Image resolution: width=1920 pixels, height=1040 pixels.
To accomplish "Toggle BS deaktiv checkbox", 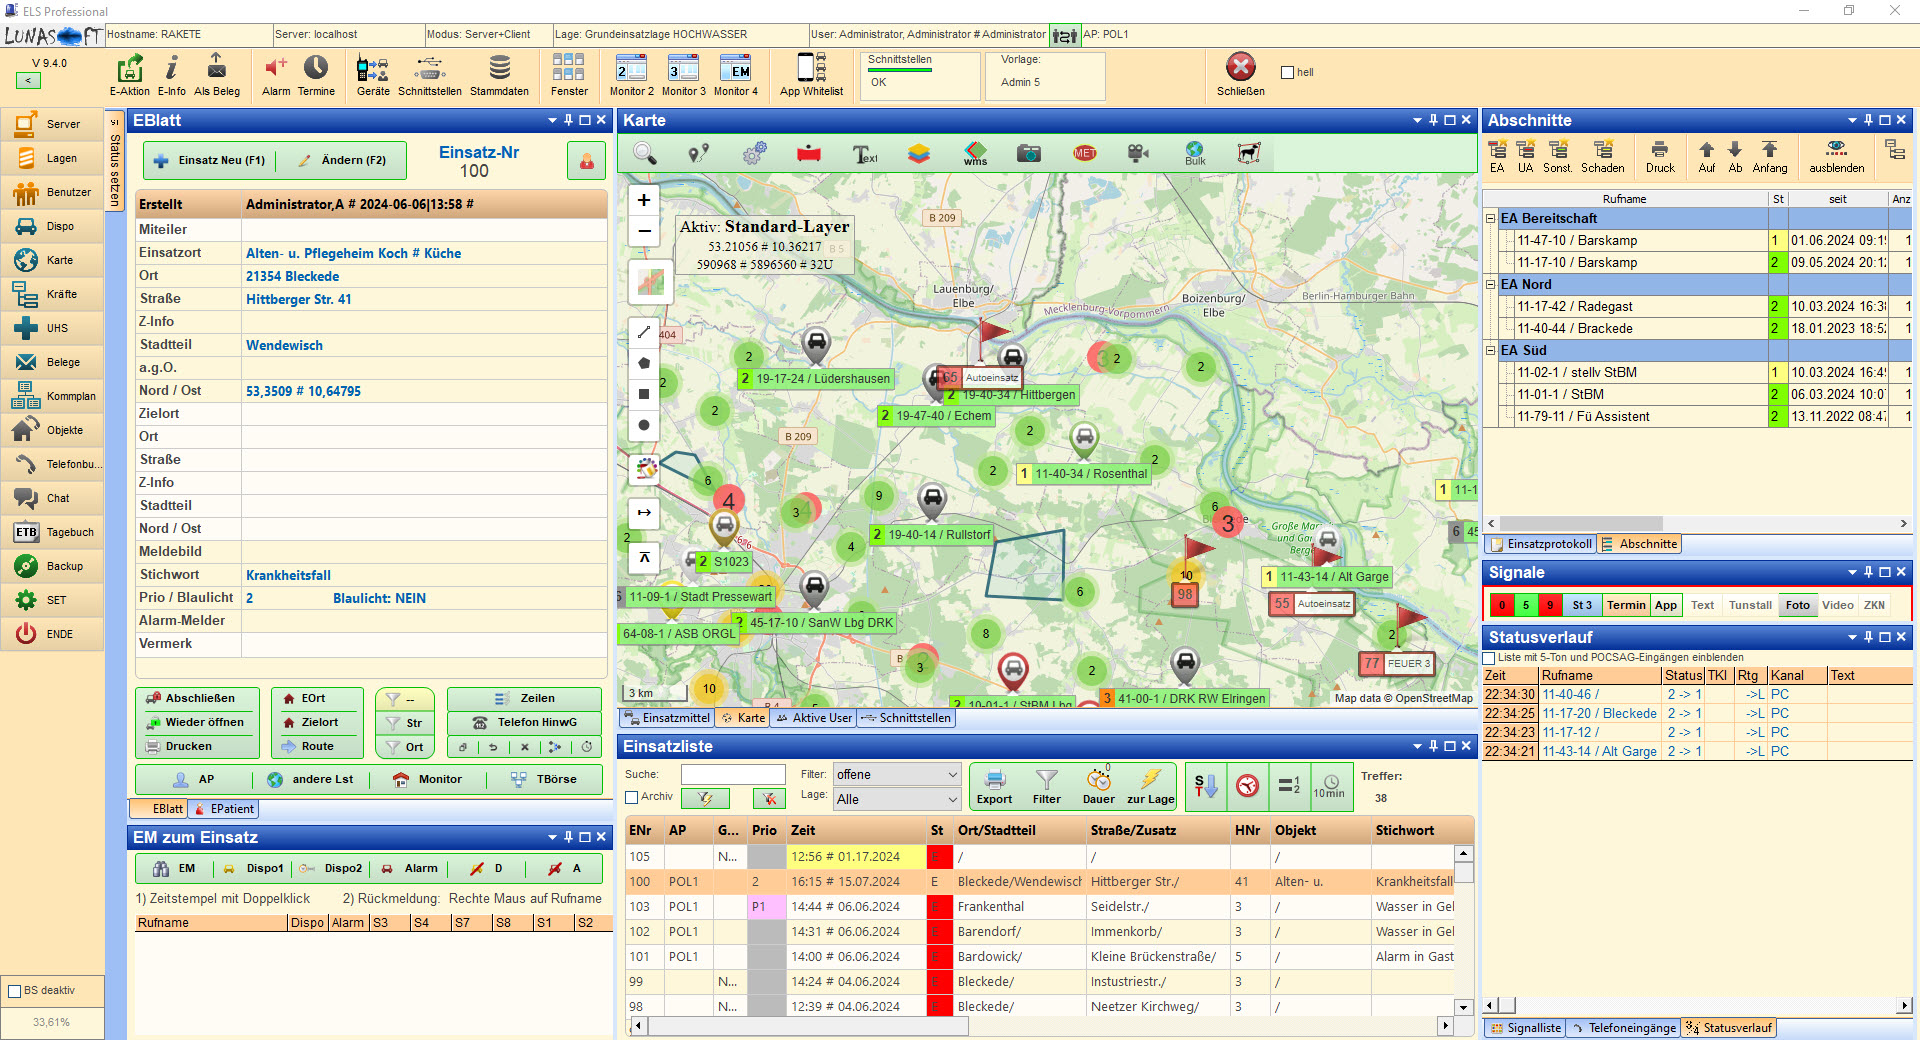I will coord(15,991).
